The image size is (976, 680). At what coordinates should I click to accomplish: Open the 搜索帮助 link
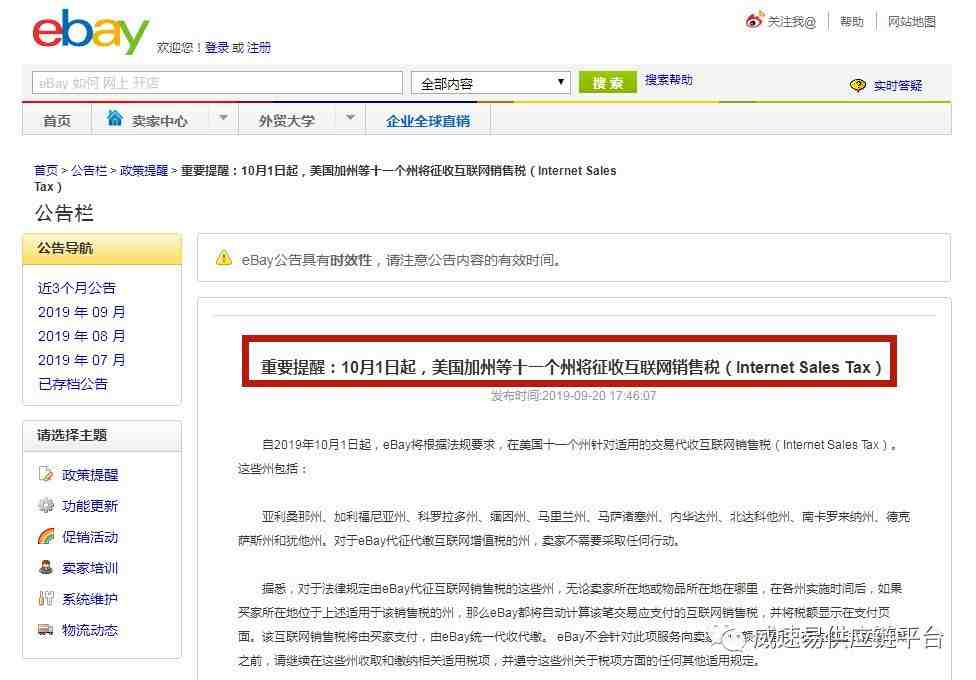coord(669,80)
